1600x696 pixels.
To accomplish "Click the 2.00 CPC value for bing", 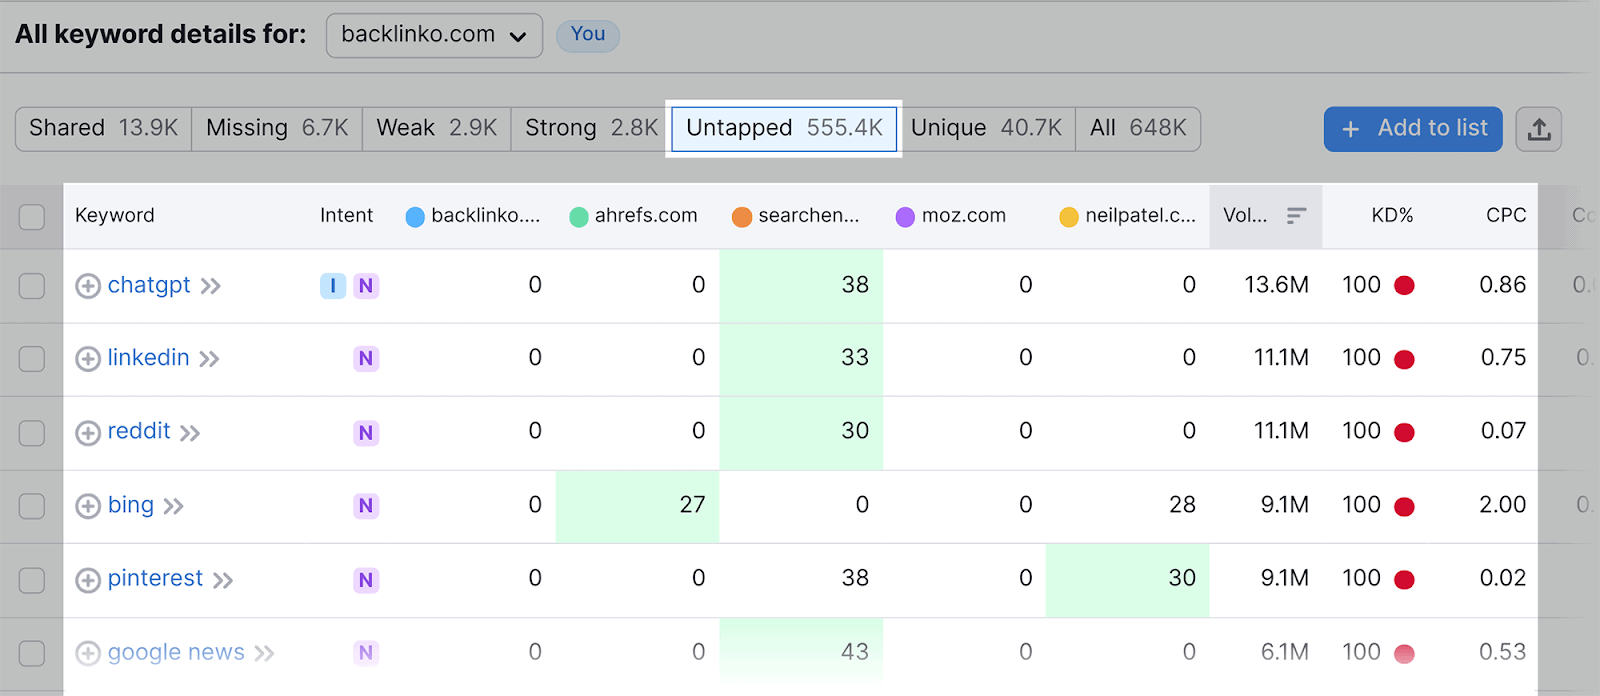I will (1502, 505).
